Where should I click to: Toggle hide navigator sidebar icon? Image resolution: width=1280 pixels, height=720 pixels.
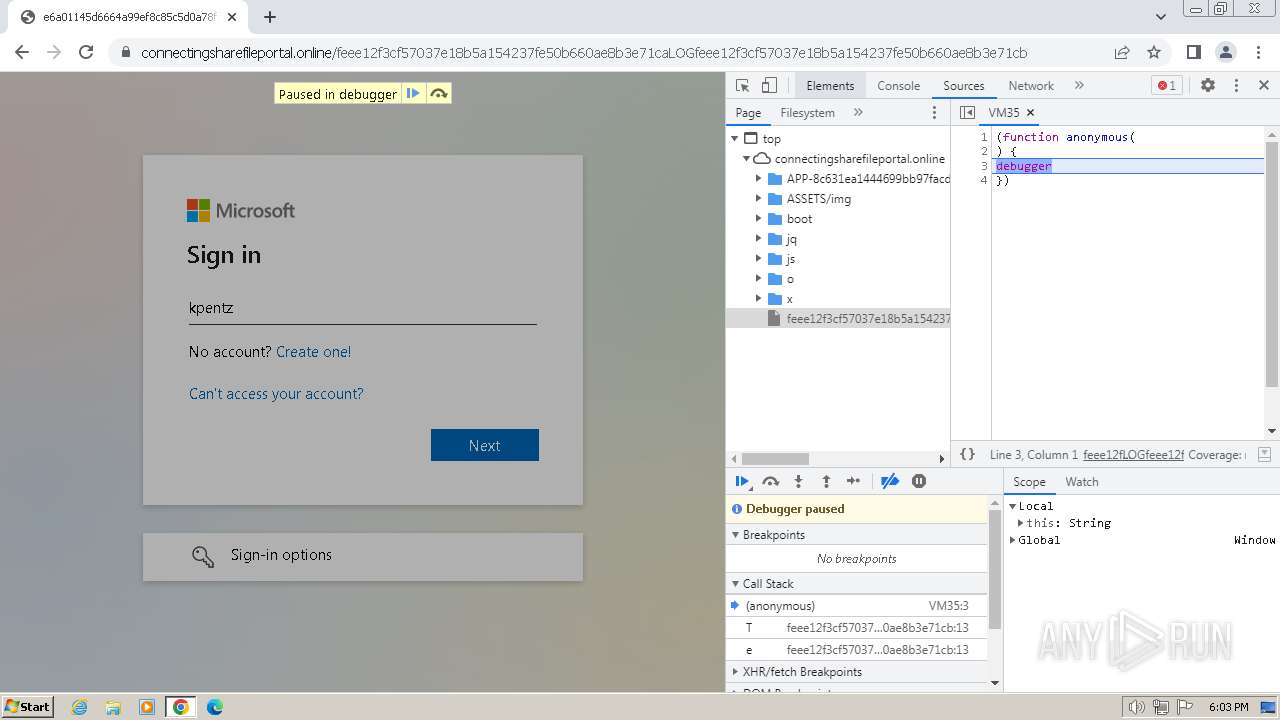point(967,113)
